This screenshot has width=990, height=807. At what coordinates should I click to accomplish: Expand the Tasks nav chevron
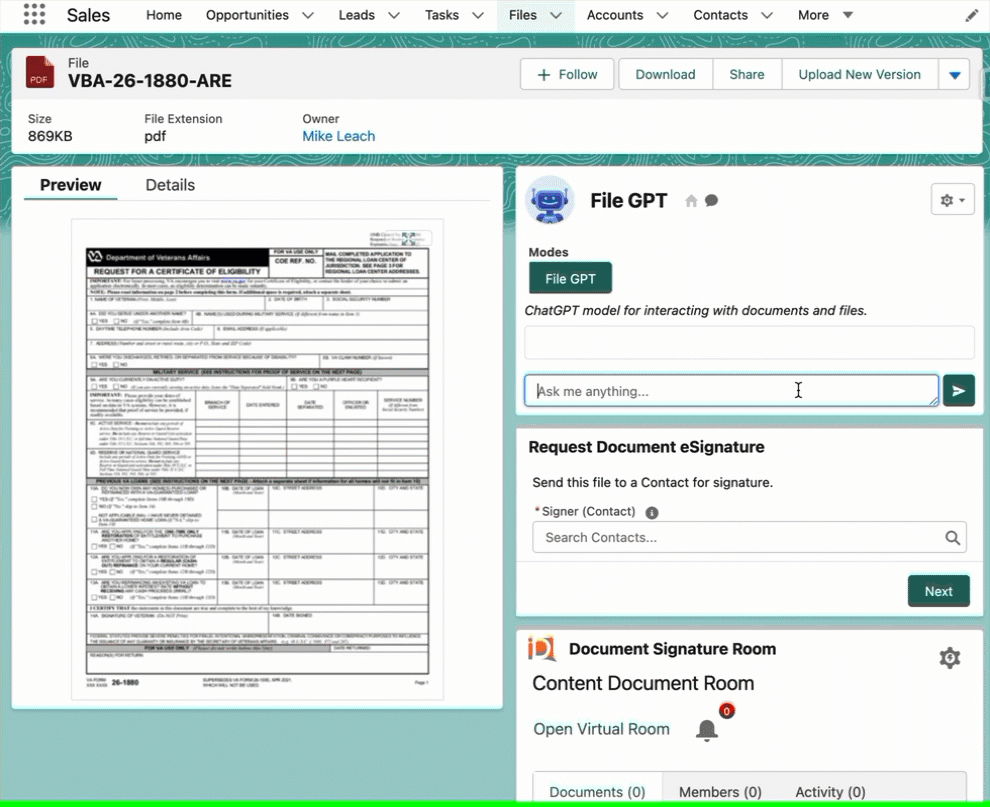pyautogui.click(x=478, y=15)
